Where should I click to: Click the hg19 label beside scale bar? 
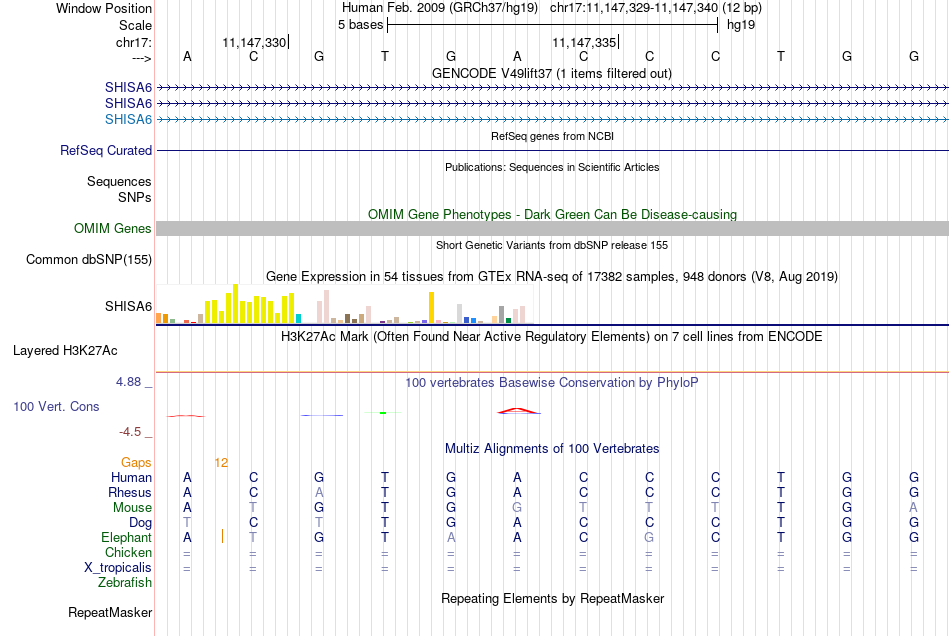pos(740,25)
